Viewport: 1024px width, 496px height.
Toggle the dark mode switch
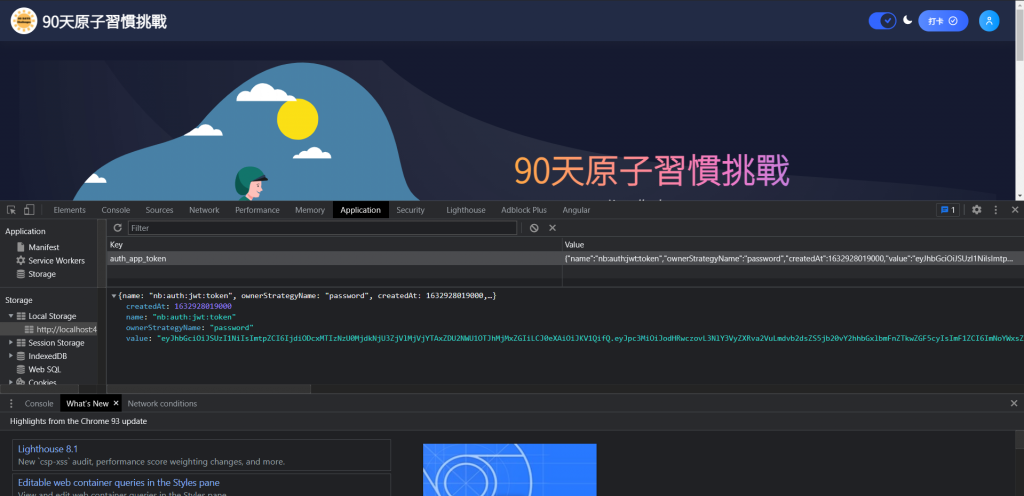tap(882, 21)
